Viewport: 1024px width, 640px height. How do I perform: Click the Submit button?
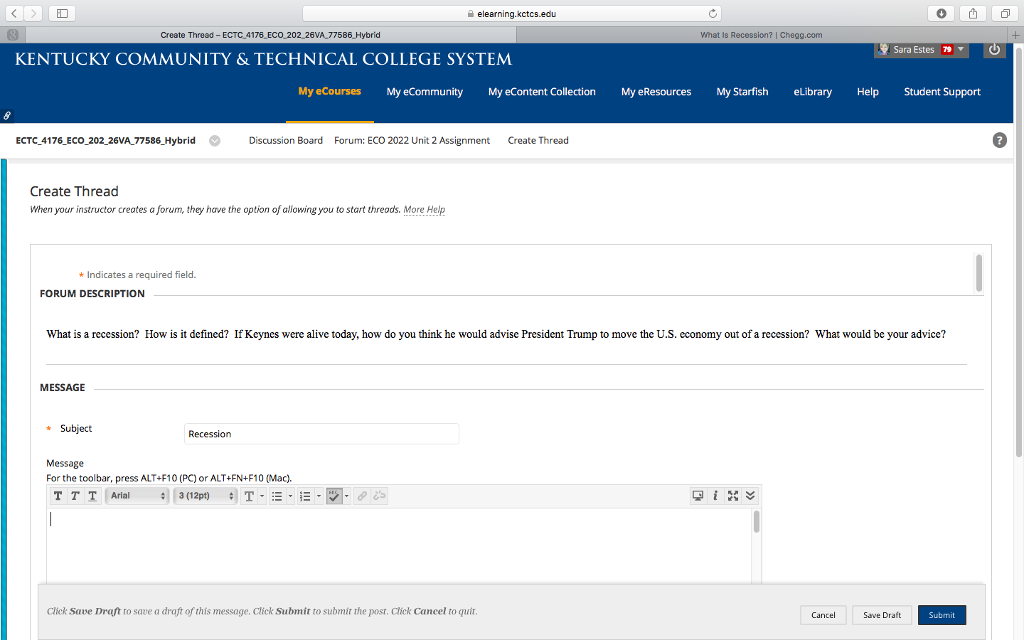(x=941, y=614)
